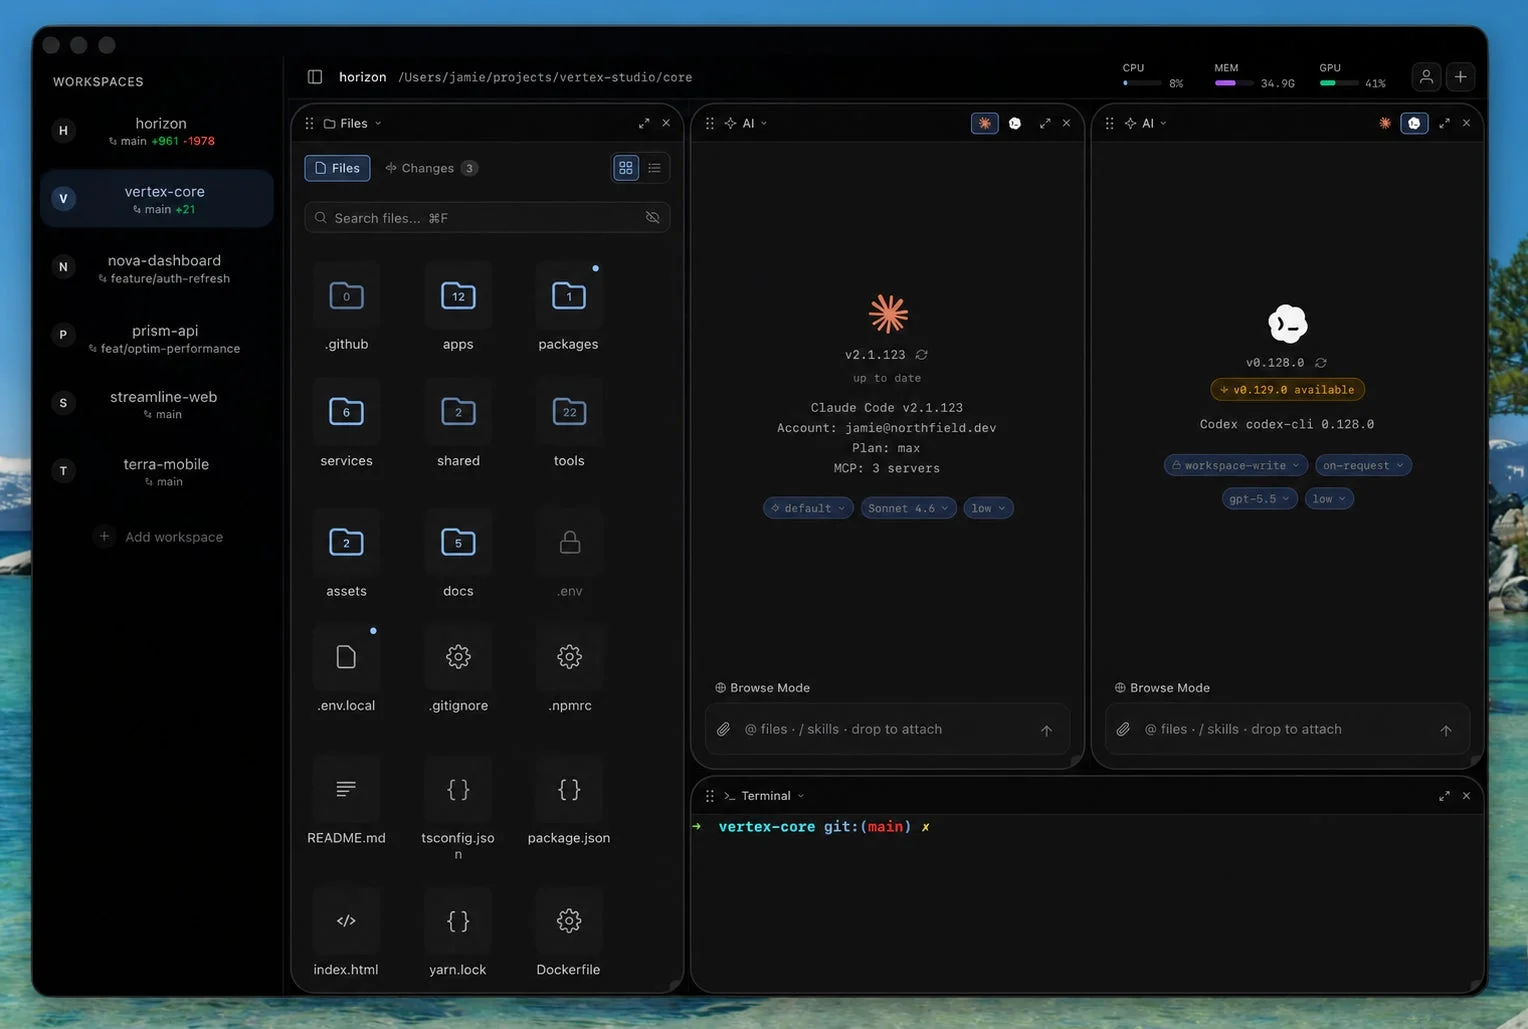Switch to the Files tab
This screenshot has width=1528, height=1029.
coord(337,168)
